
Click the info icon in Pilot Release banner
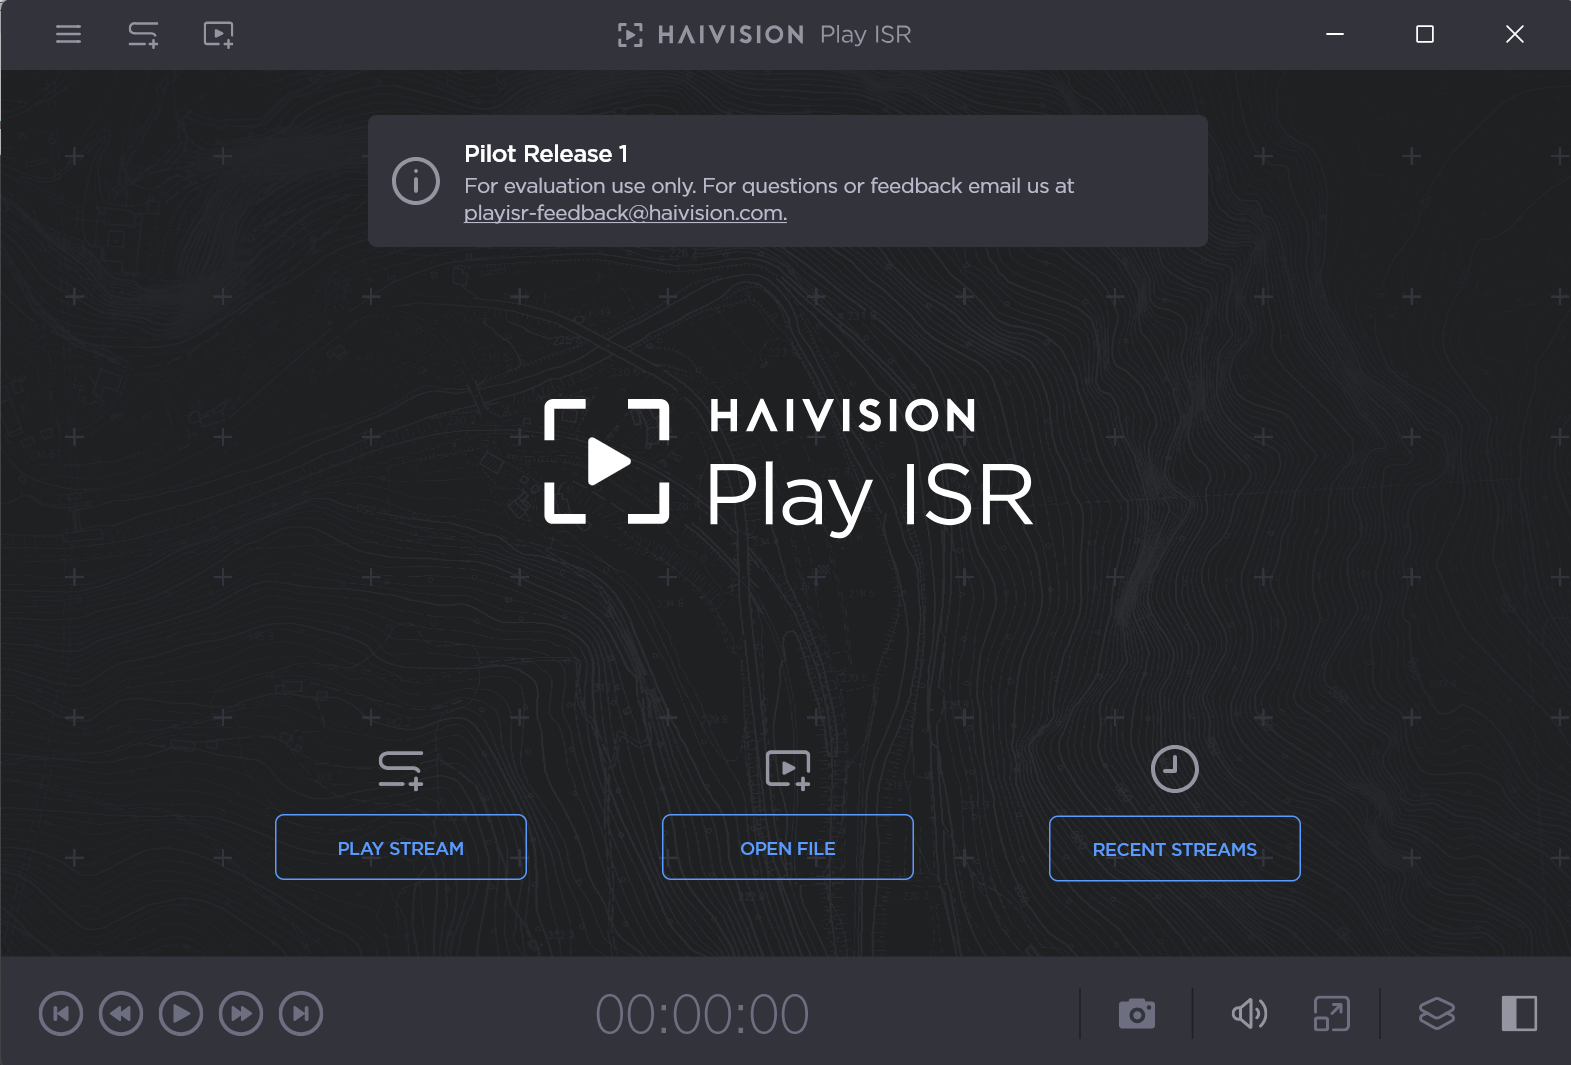416,181
